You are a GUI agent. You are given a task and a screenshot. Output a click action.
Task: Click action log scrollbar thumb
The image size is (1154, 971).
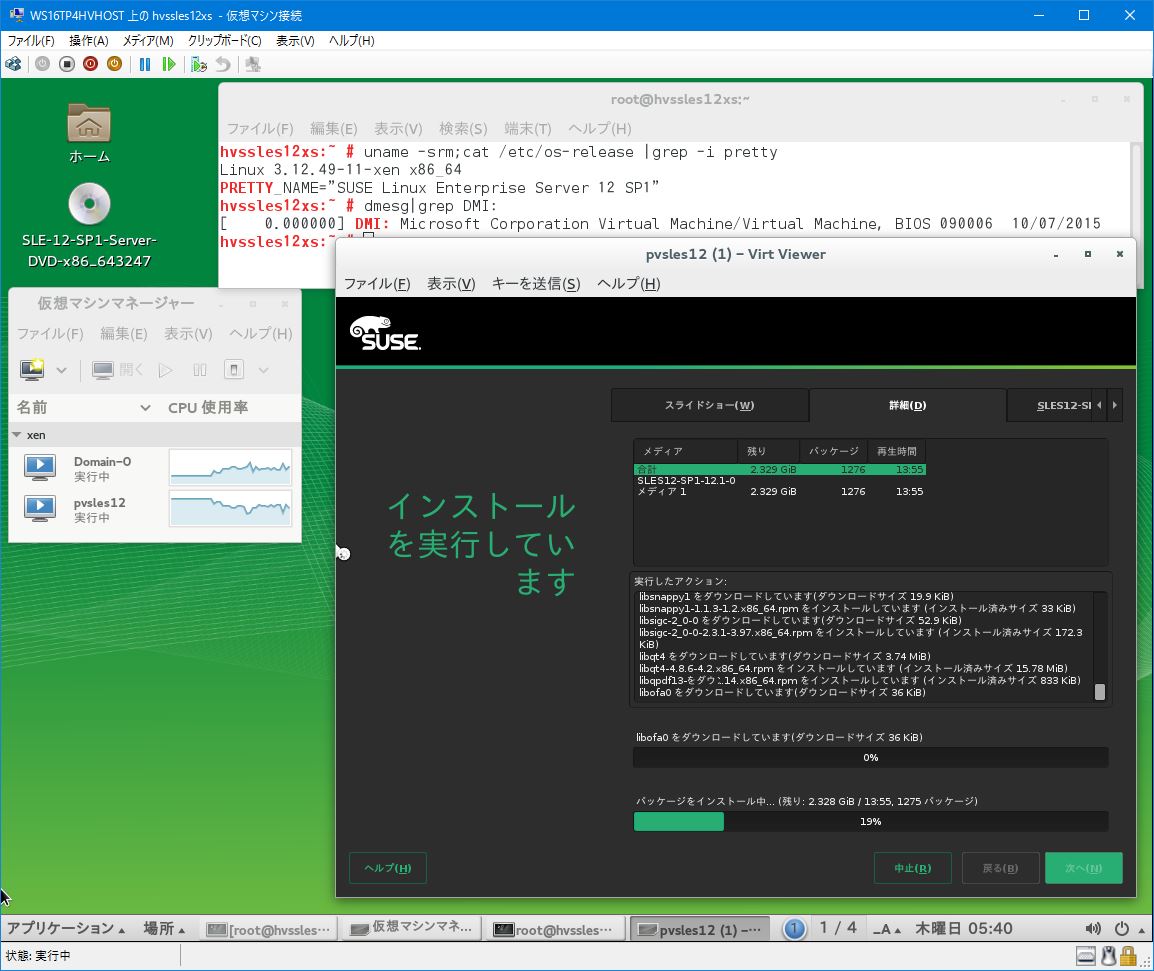coord(1100,692)
